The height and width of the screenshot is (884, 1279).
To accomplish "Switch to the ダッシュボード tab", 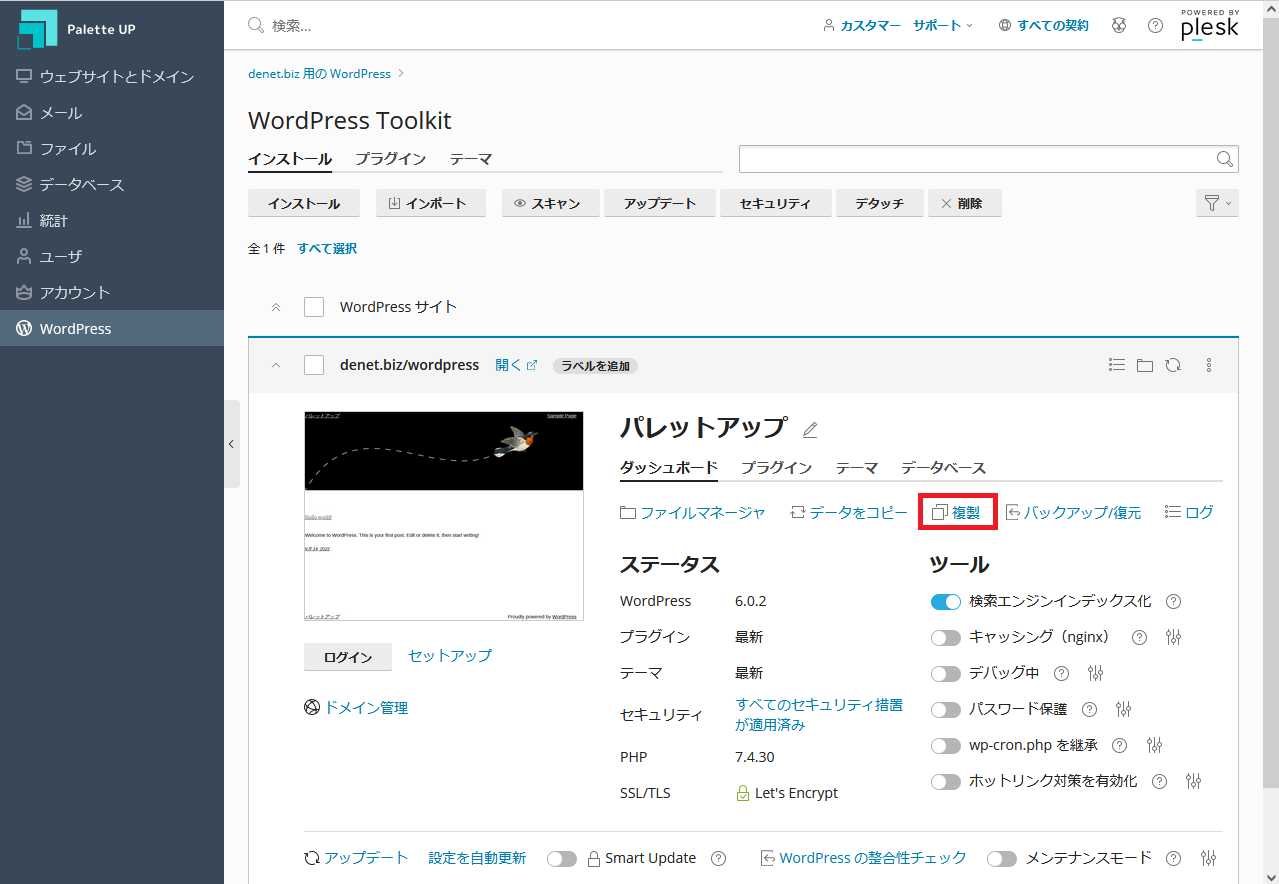I will point(669,468).
